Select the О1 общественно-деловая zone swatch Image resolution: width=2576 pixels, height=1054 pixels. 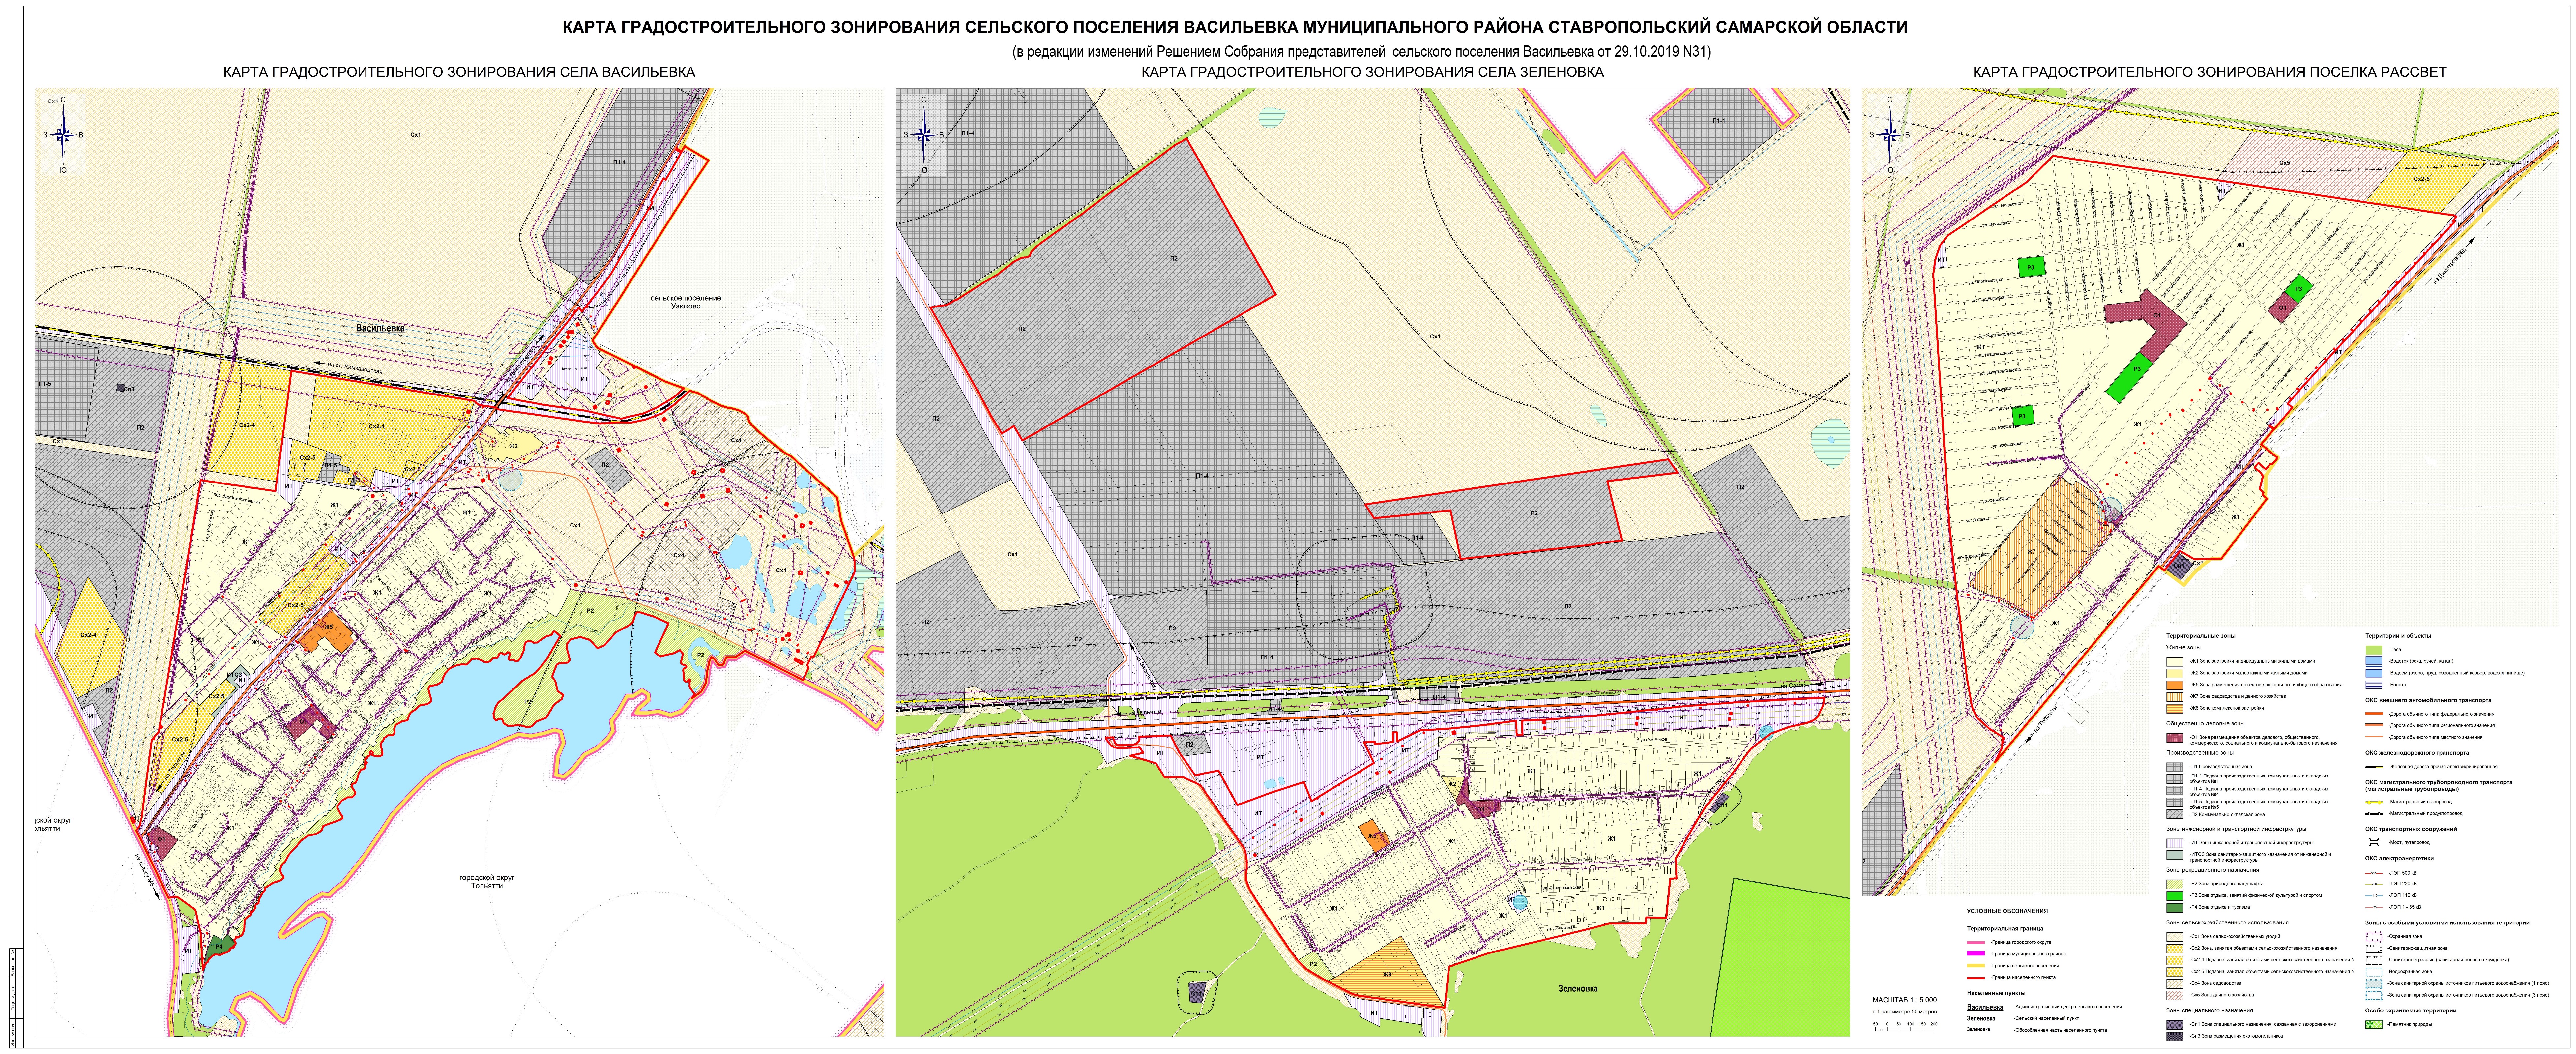point(2175,738)
